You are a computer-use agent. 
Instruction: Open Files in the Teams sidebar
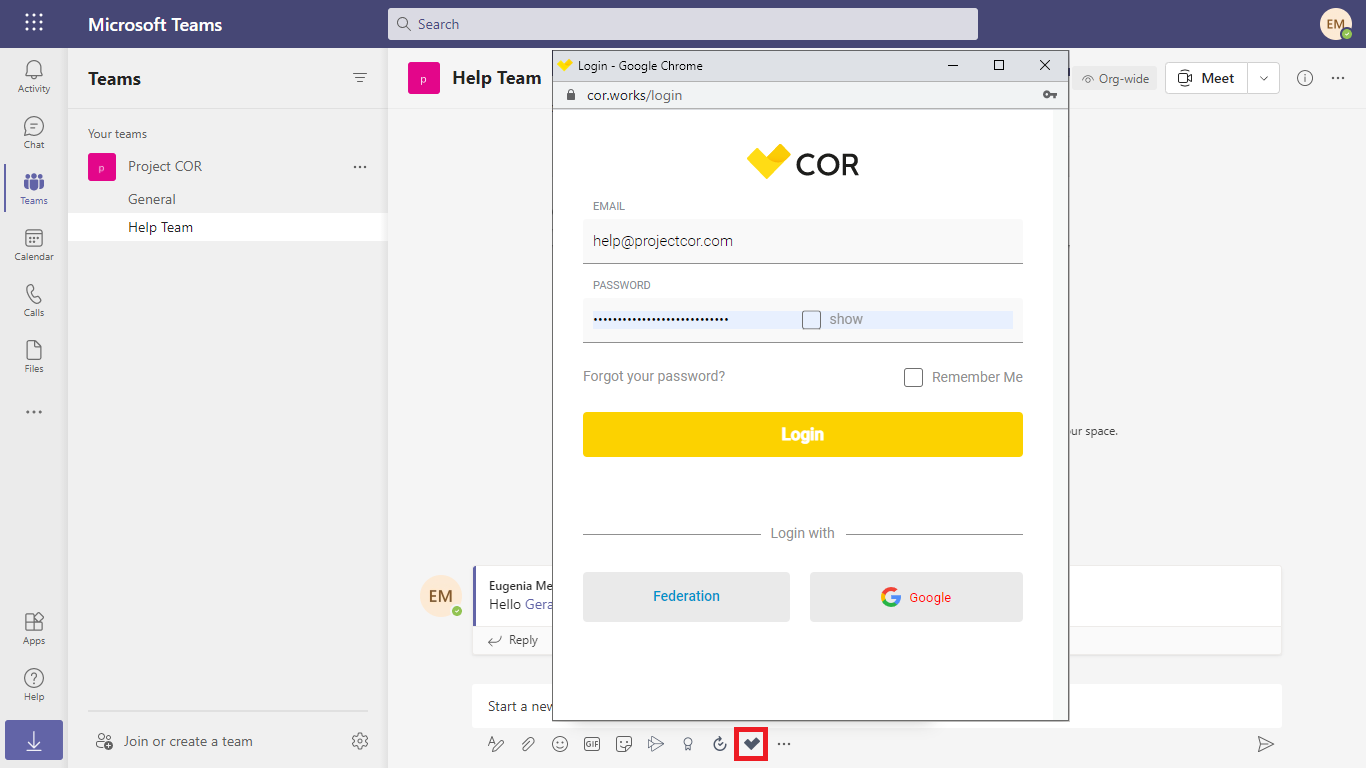pyautogui.click(x=34, y=356)
